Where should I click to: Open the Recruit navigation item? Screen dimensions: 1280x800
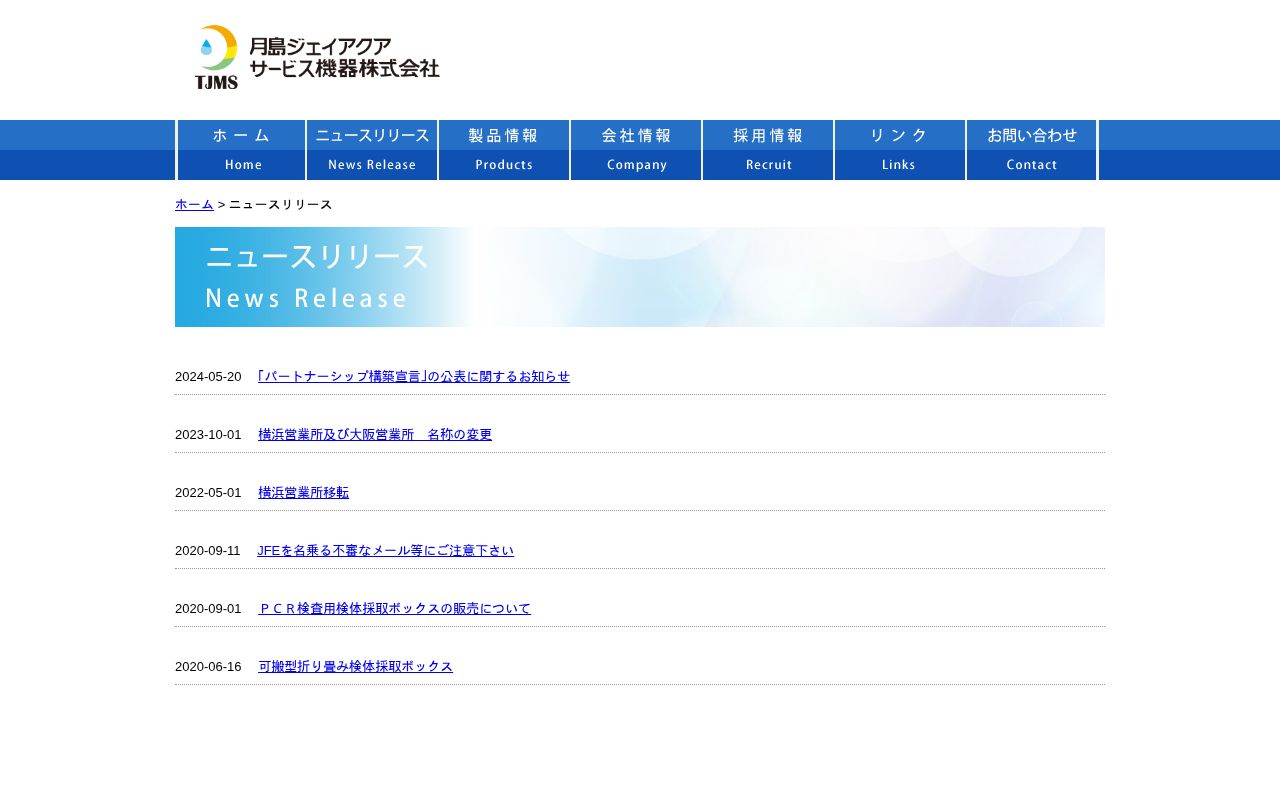(x=768, y=150)
